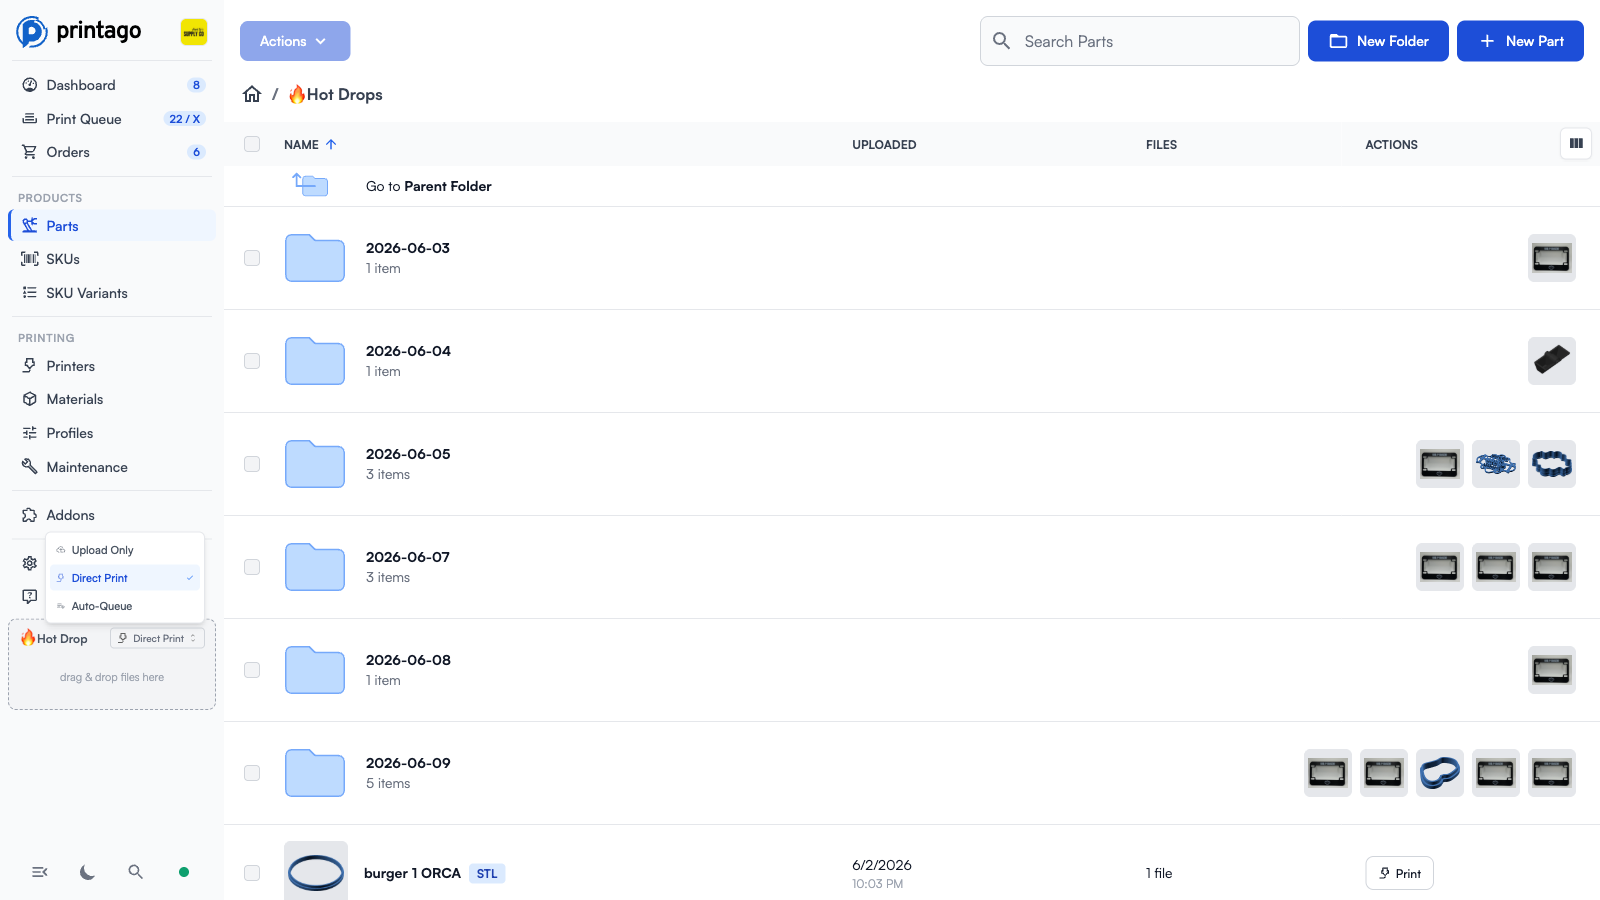Open the yellow organization avatar
This screenshot has width=1600, height=900.
194,32
